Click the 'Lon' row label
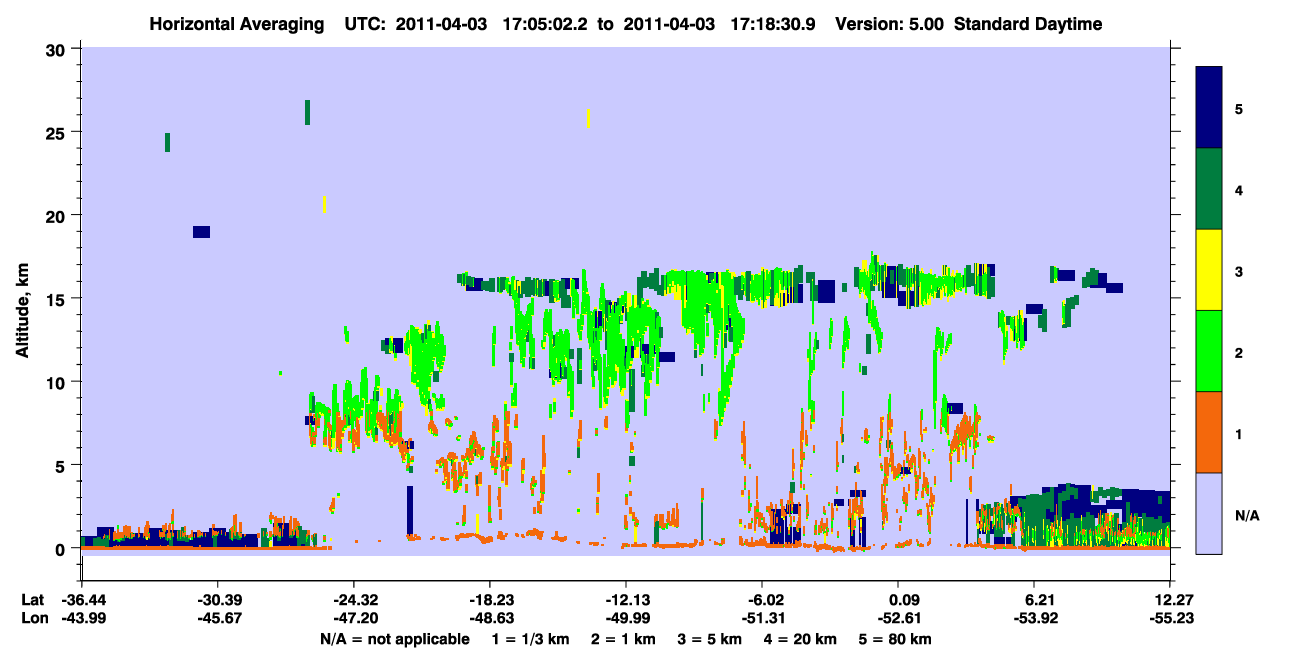1300x667 pixels. point(33,619)
